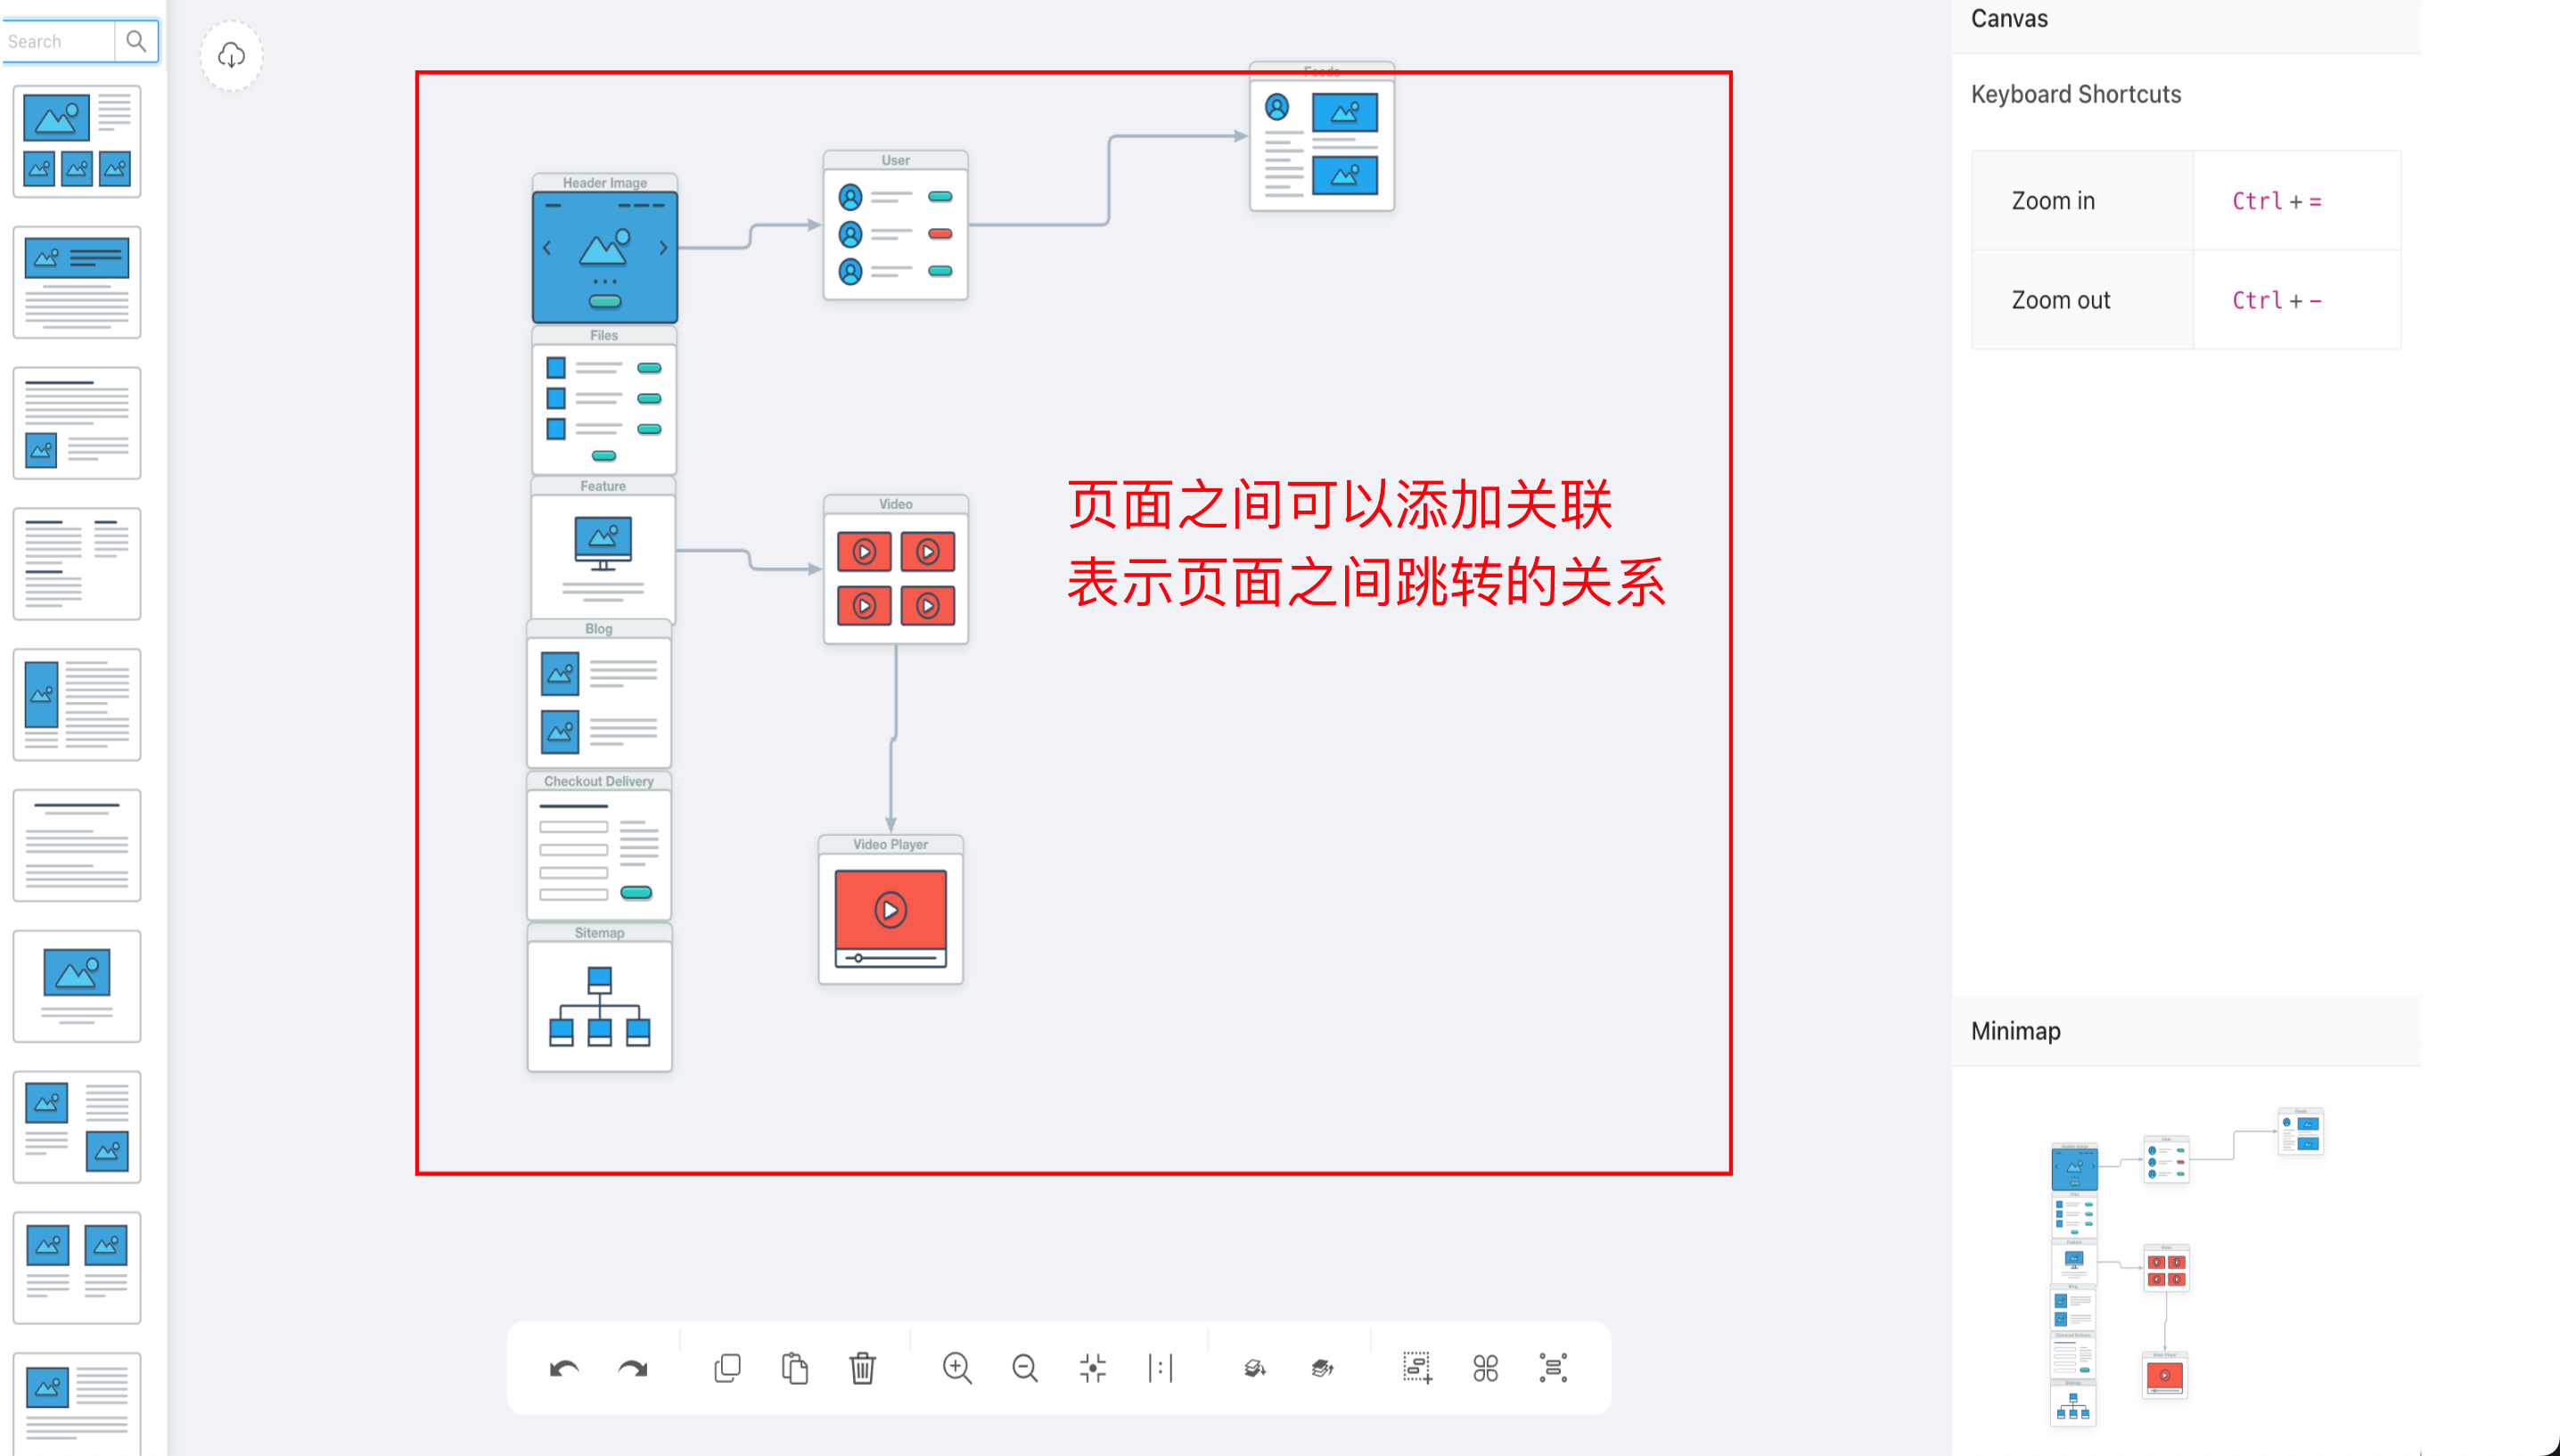
Task: Select the Checkout Delivery node
Action: (x=599, y=846)
